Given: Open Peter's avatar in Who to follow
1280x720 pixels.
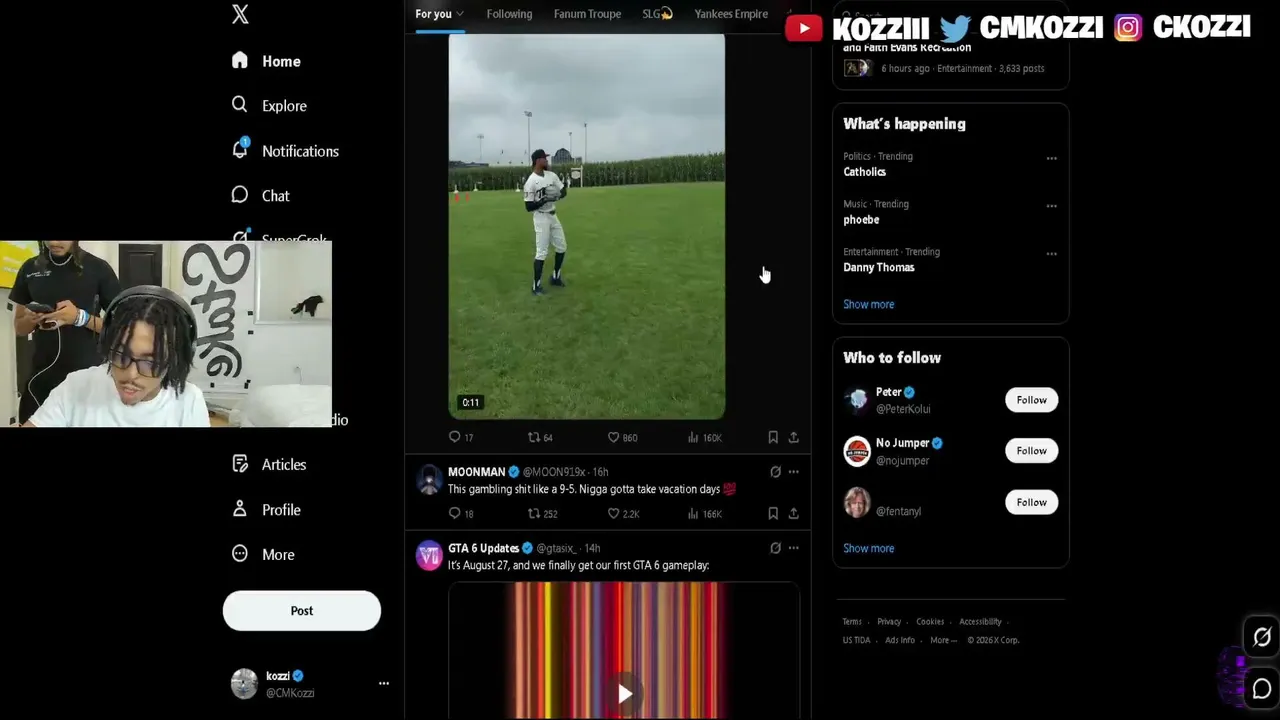Looking at the screenshot, I should pos(857,400).
